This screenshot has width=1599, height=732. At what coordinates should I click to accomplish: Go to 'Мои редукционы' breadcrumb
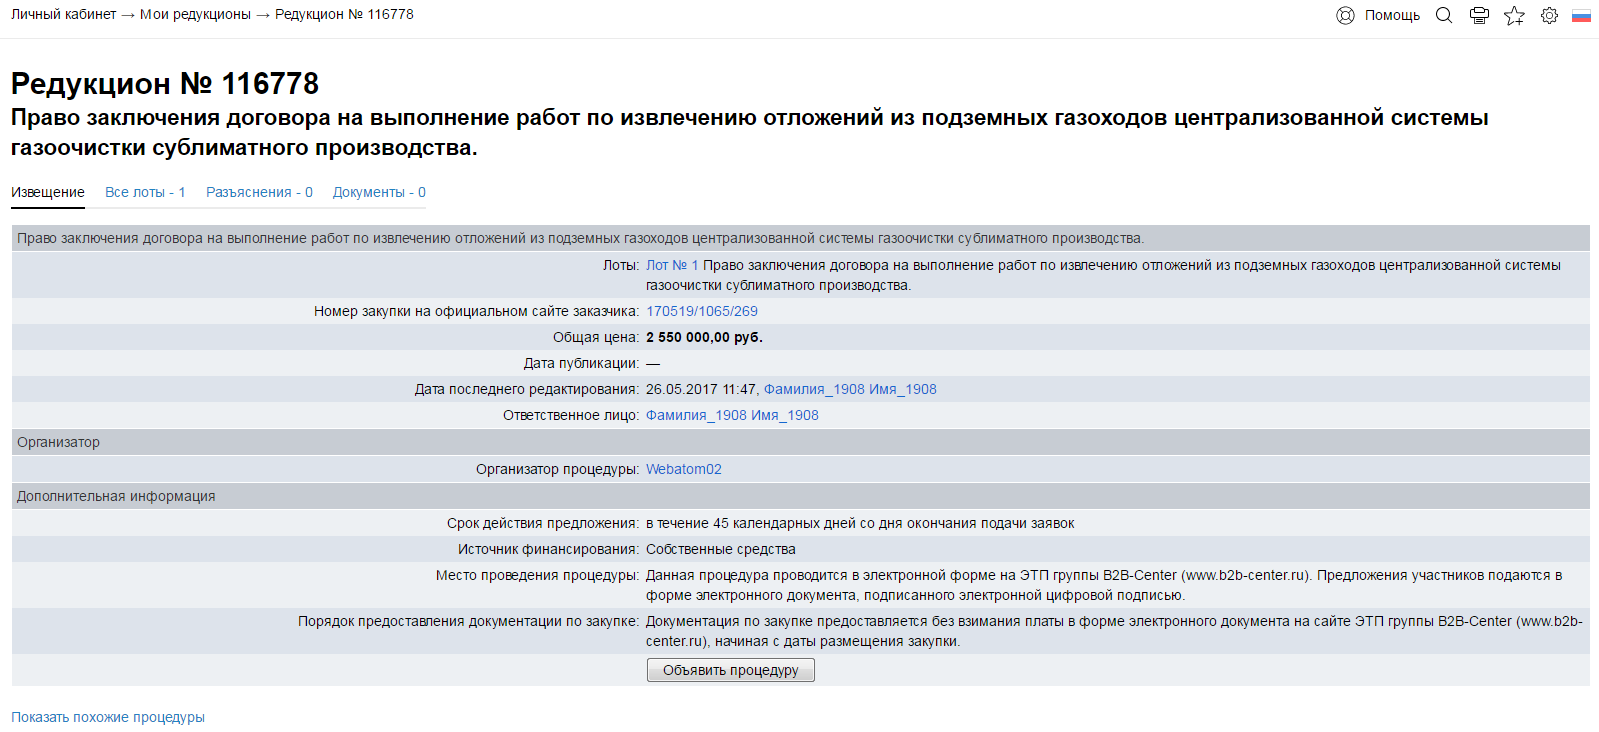pos(195,14)
